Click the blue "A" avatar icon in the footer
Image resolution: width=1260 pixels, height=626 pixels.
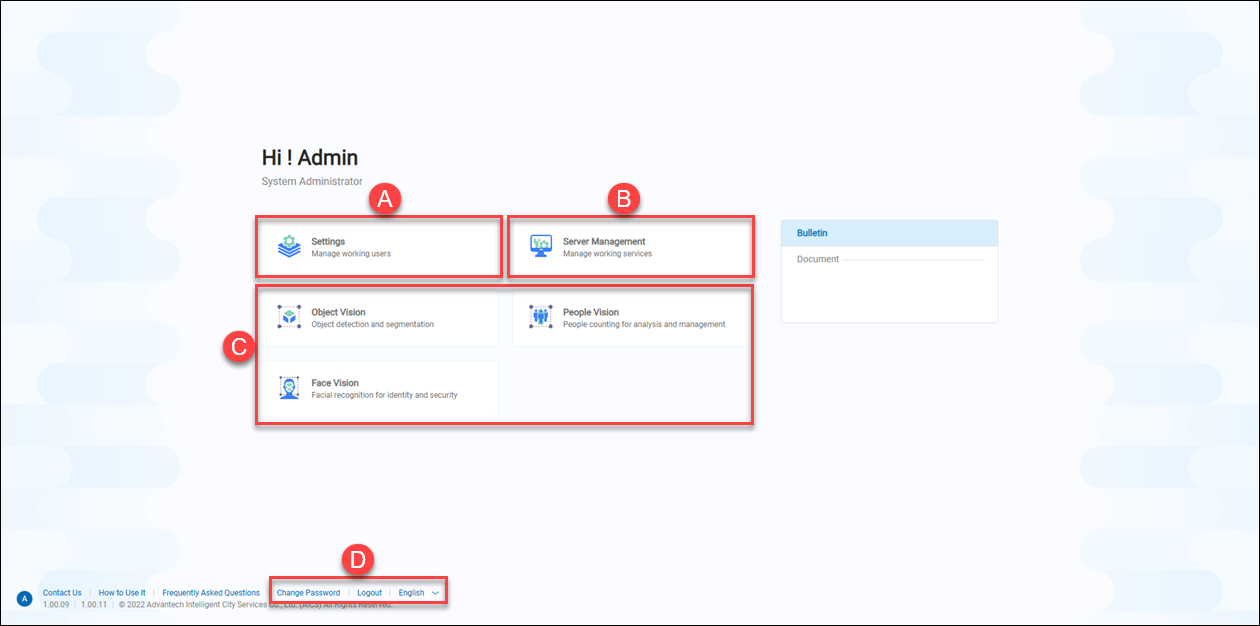pos(25,599)
